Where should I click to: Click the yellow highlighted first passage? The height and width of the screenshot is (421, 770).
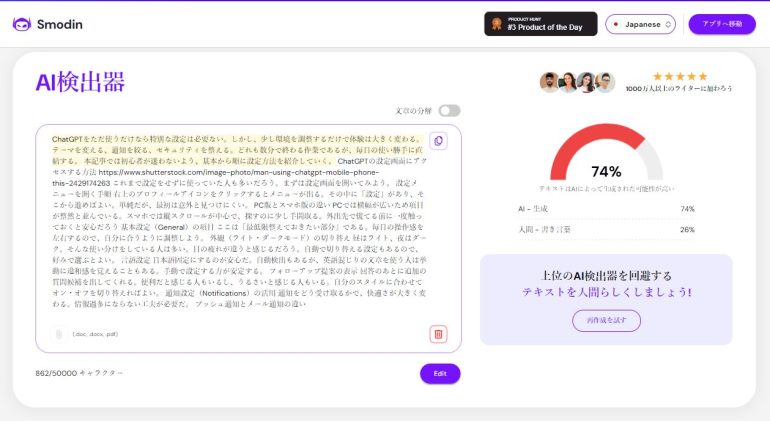point(237,150)
